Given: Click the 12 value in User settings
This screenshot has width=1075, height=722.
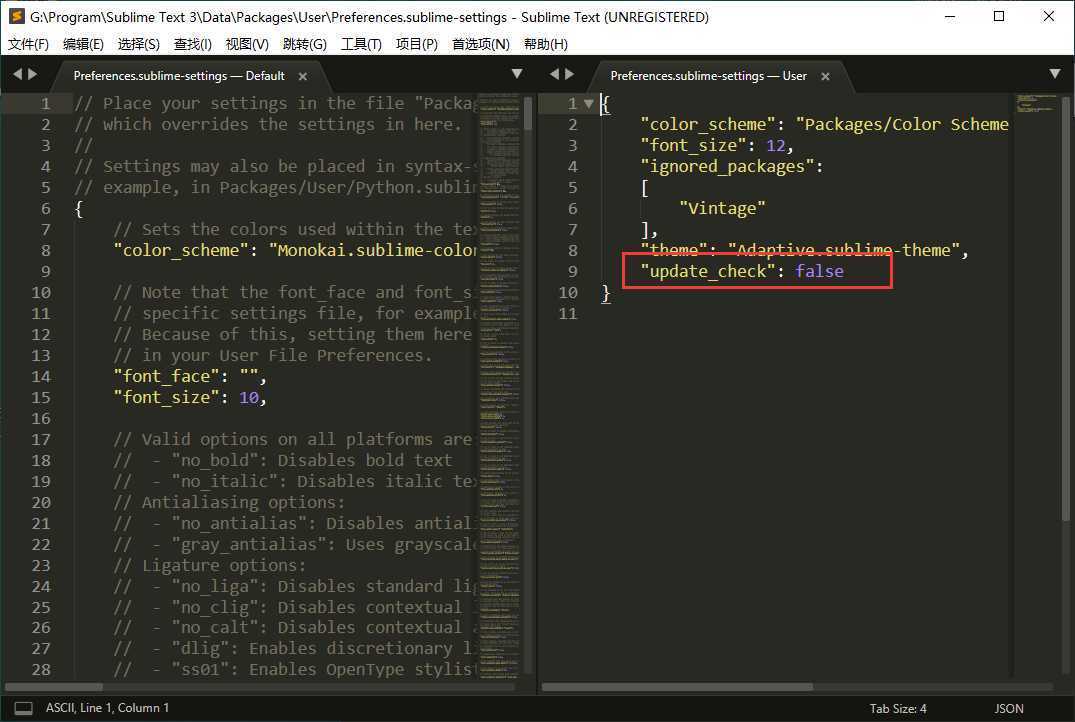Looking at the screenshot, I should click(x=775, y=145).
